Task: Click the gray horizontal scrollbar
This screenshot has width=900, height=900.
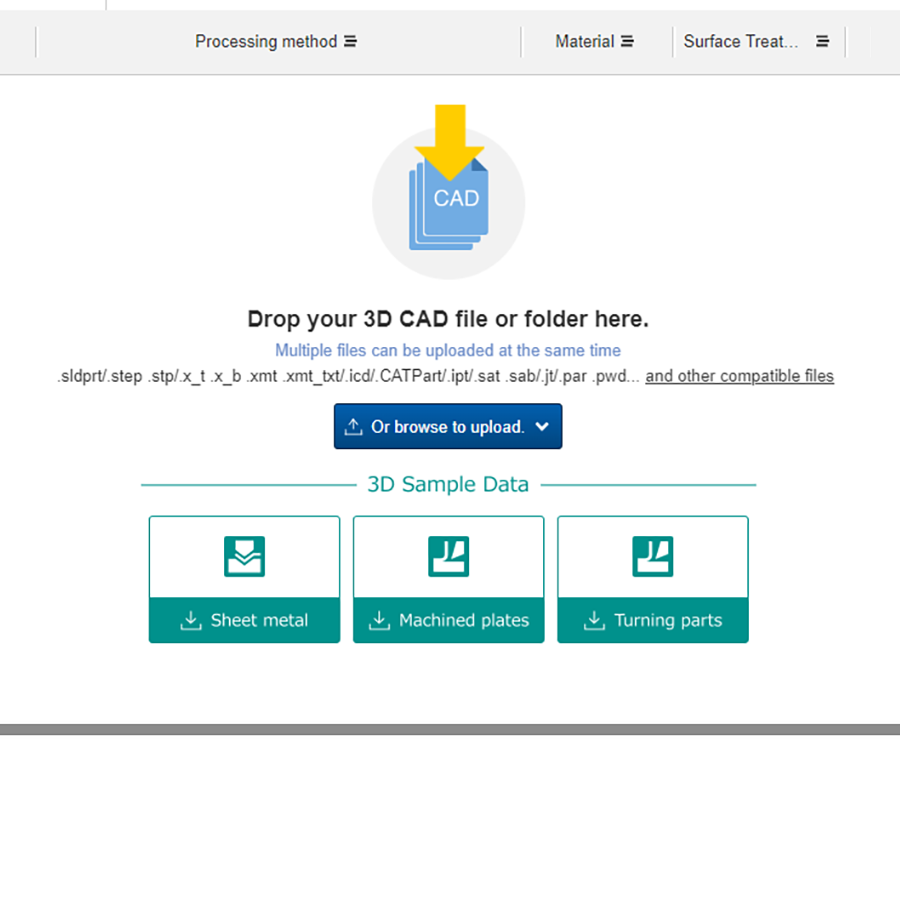Action: [x=450, y=730]
